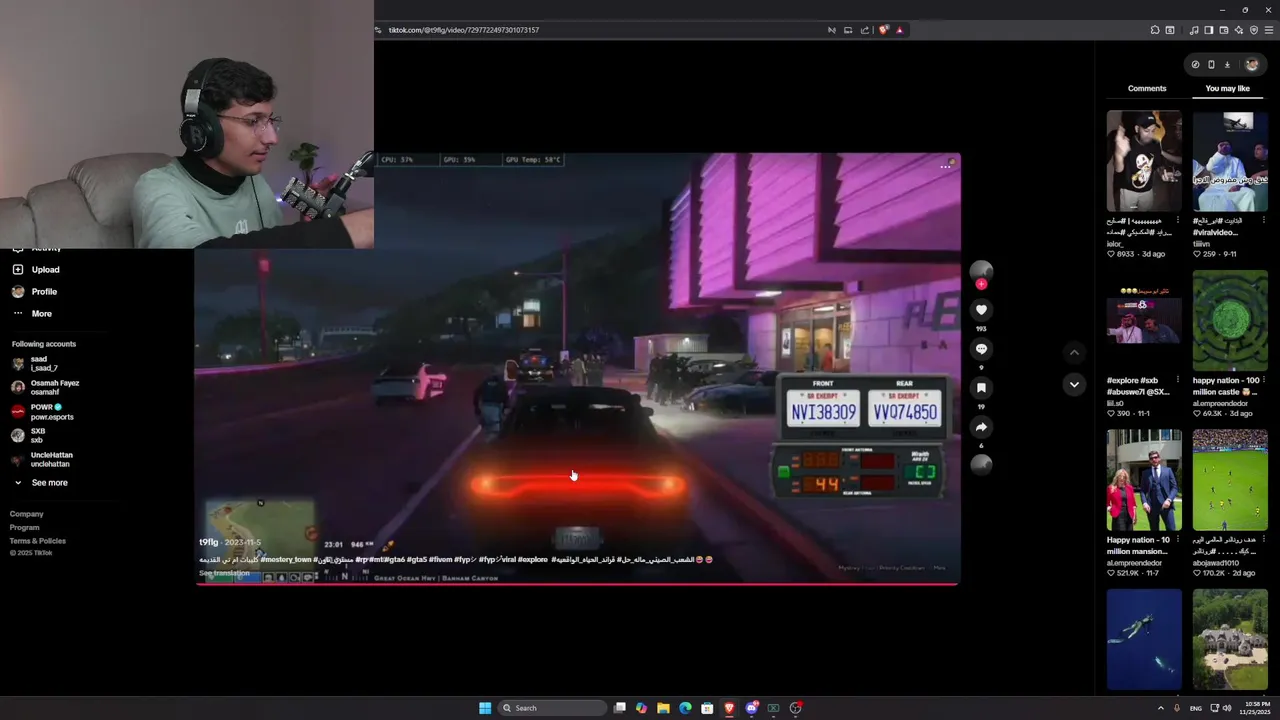Switch to the Comments tab

coord(1147,88)
